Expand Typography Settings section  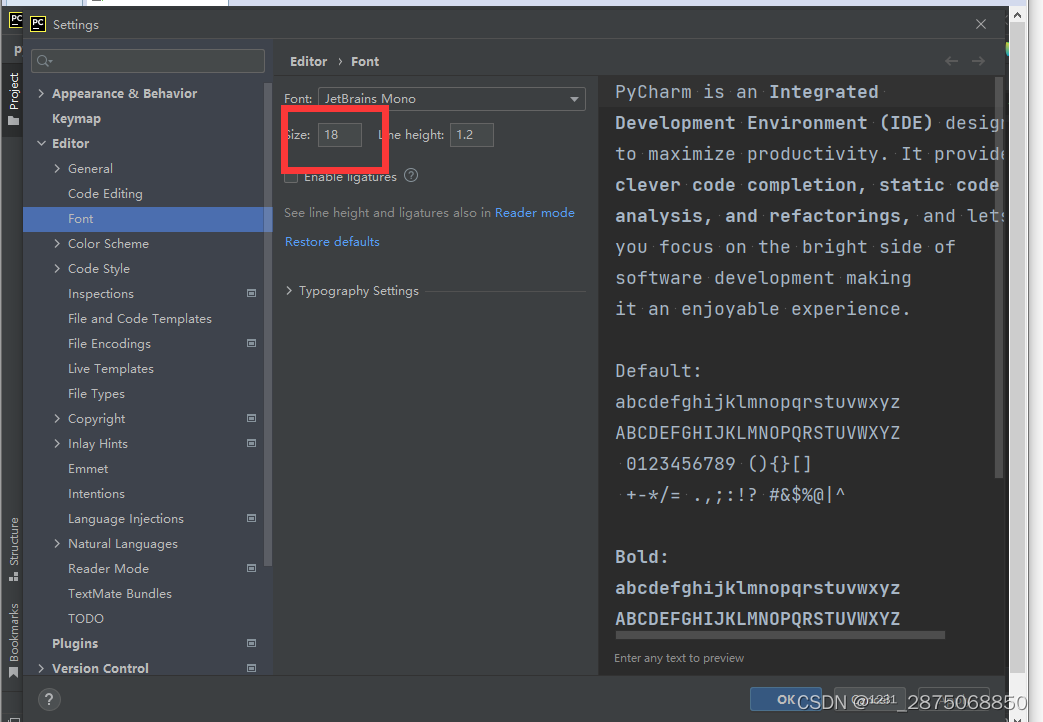pyautogui.click(x=289, y=291)
